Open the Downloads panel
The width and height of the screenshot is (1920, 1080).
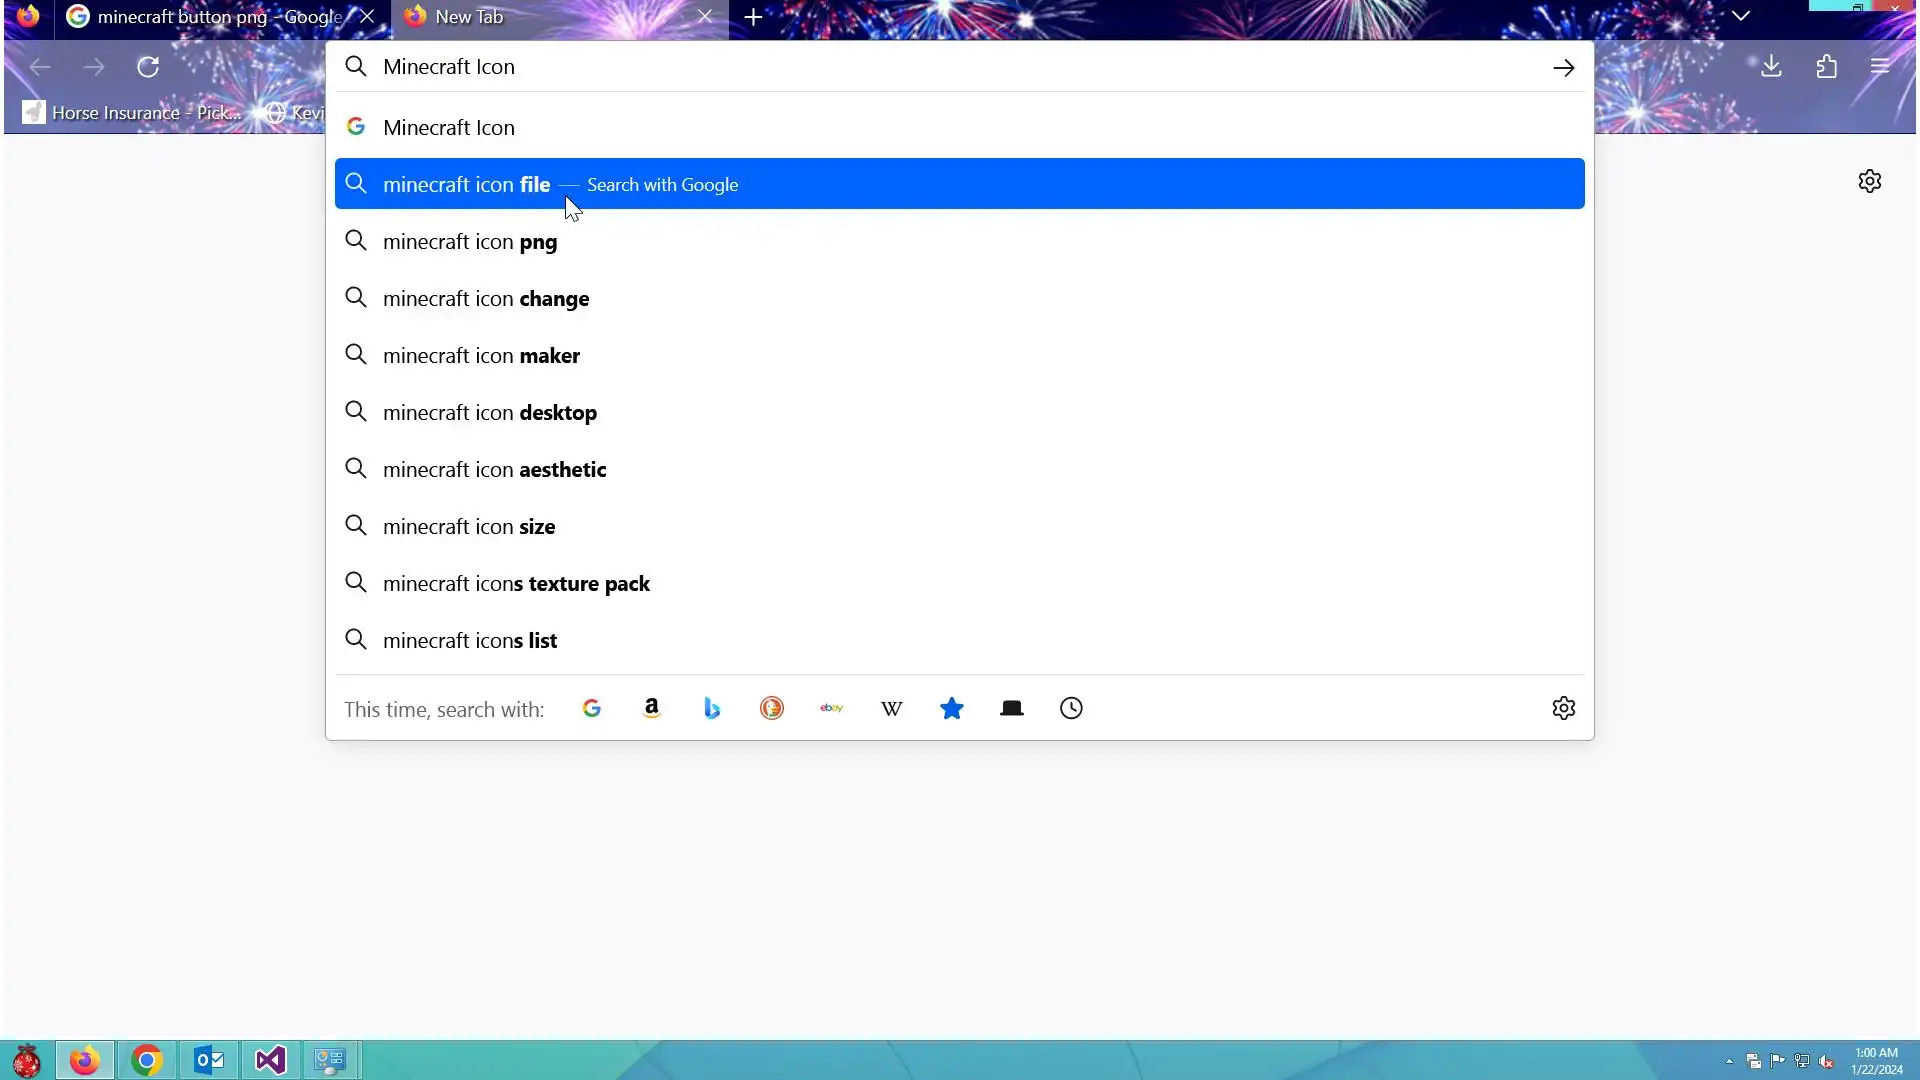pos(1771,67)
